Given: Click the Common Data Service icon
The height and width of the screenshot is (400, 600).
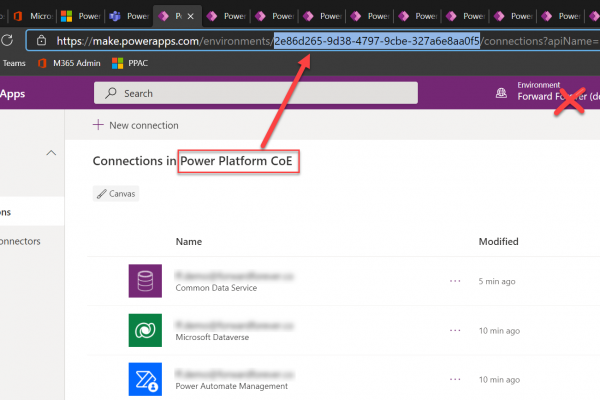Looking at the screenshot, I should point(145,281).
